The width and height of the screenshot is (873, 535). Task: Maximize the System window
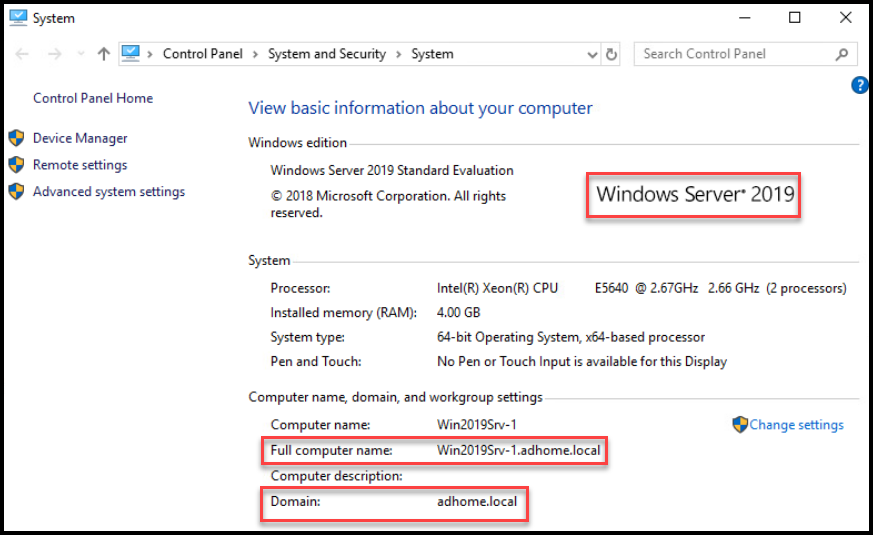pos(794,18)
